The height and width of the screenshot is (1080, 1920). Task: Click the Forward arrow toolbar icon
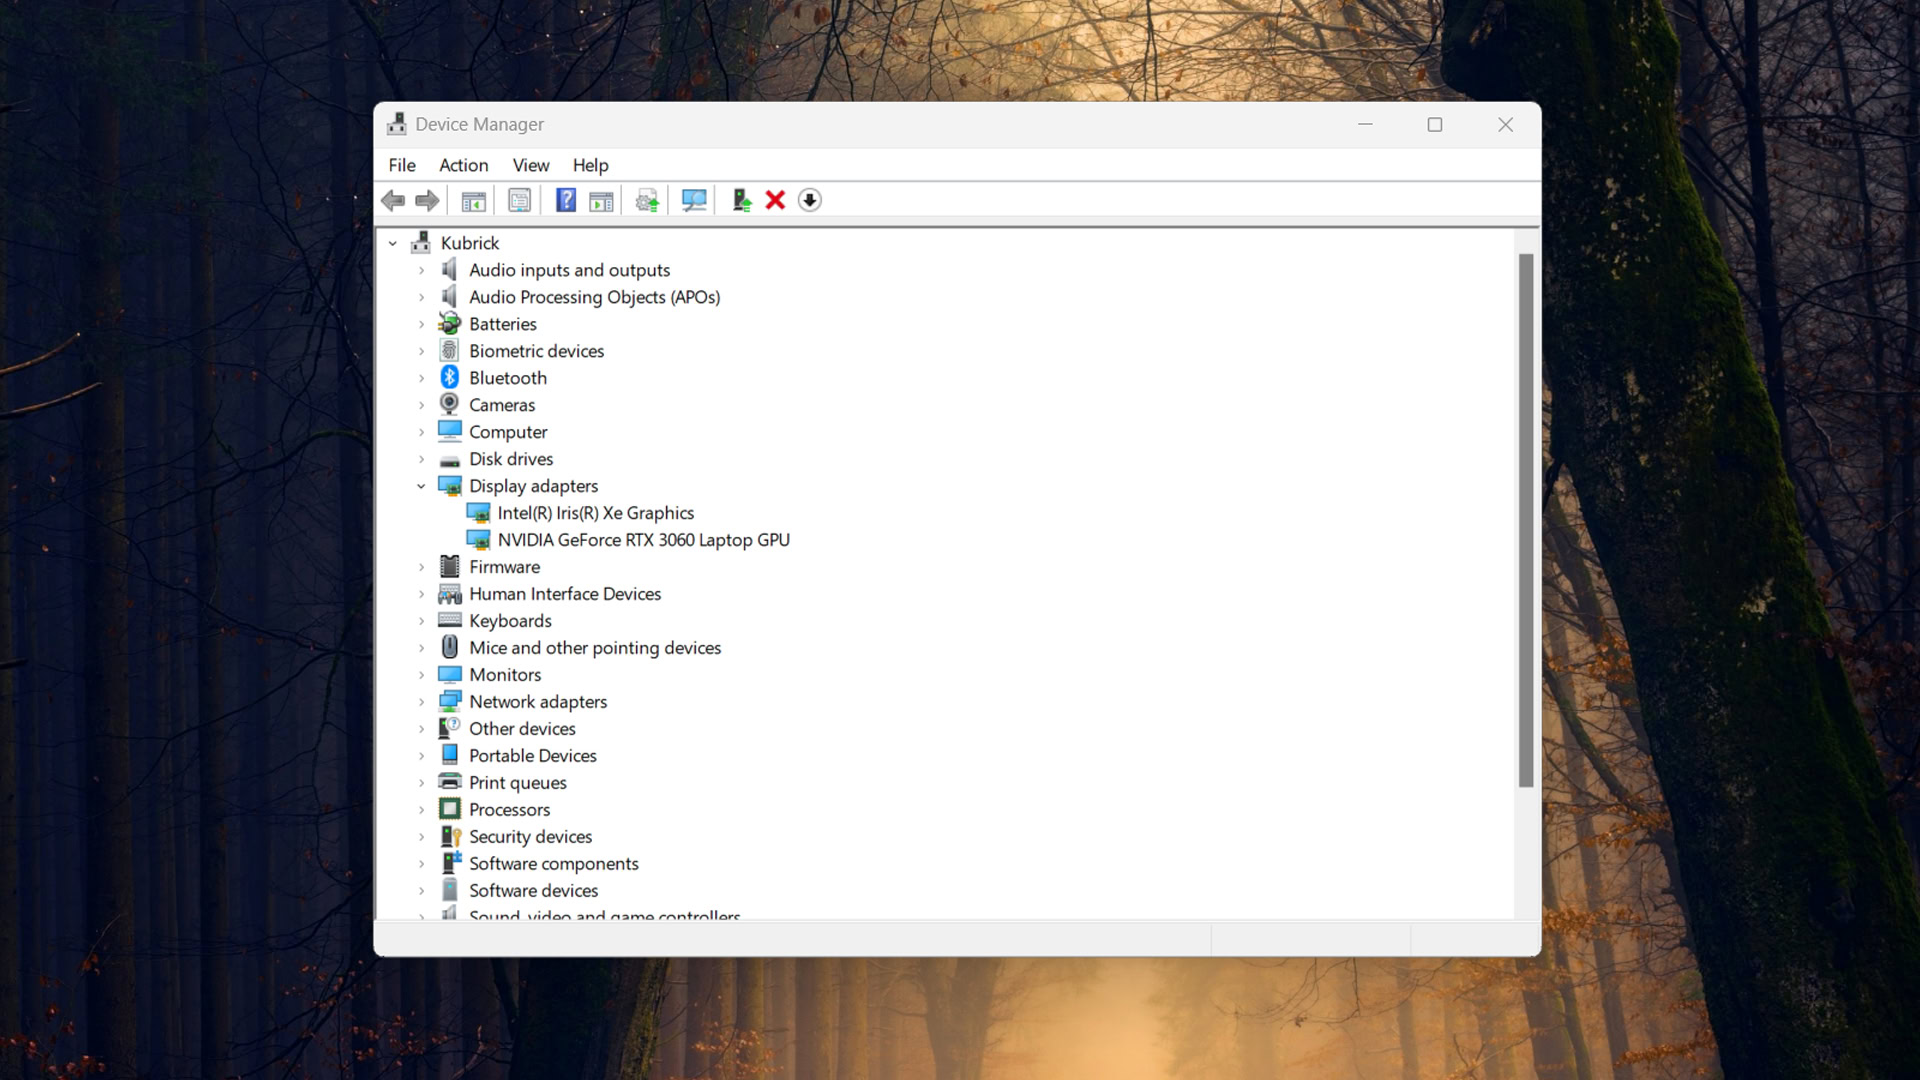[427, 201]
